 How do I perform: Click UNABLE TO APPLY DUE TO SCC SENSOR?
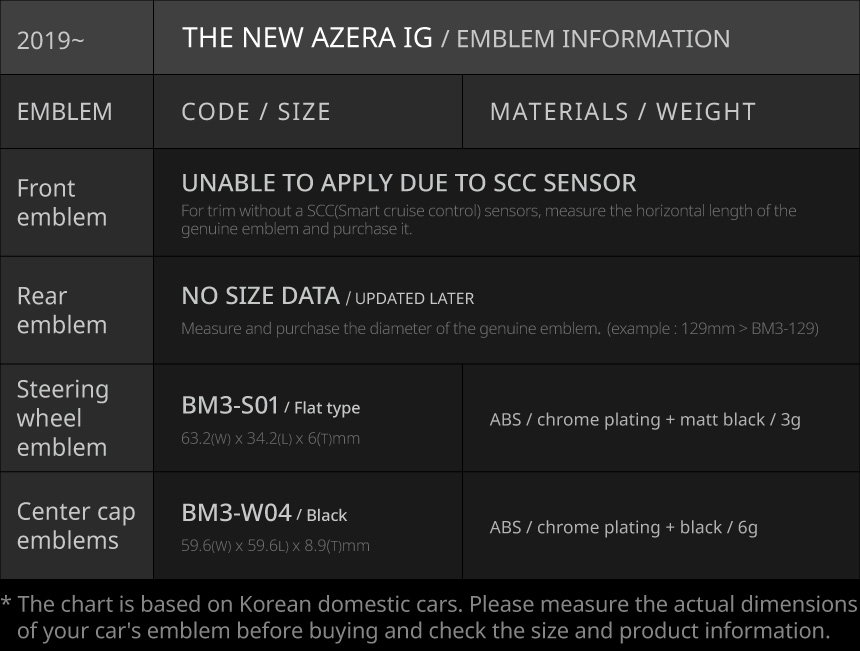tap(408, 183)
